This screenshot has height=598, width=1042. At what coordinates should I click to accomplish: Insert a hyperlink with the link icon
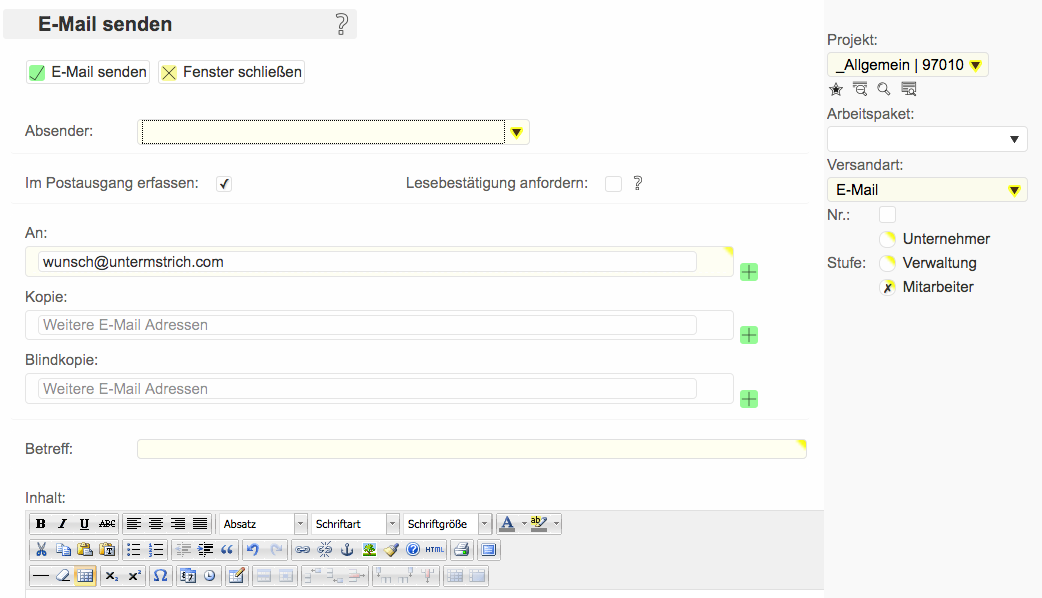click(302, 549)
